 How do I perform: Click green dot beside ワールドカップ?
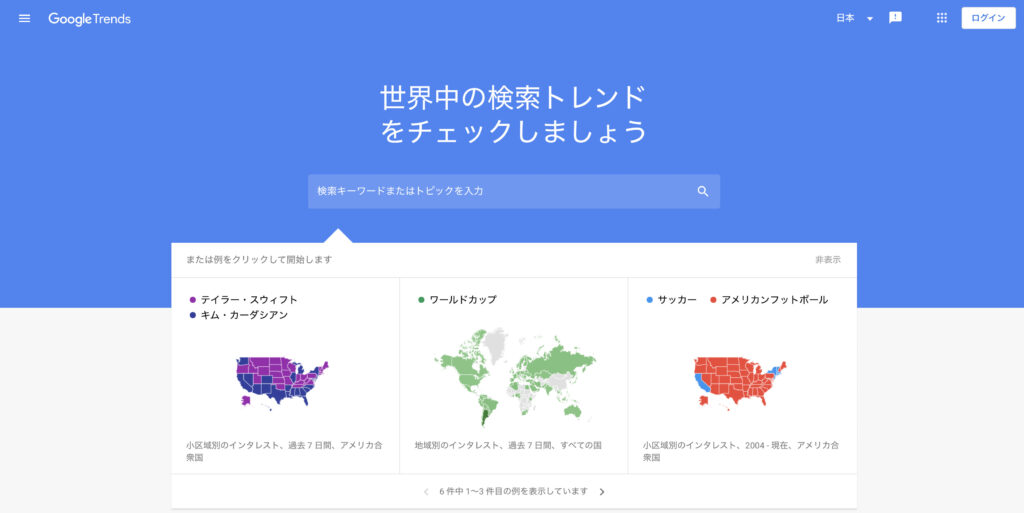pos(421,300)
